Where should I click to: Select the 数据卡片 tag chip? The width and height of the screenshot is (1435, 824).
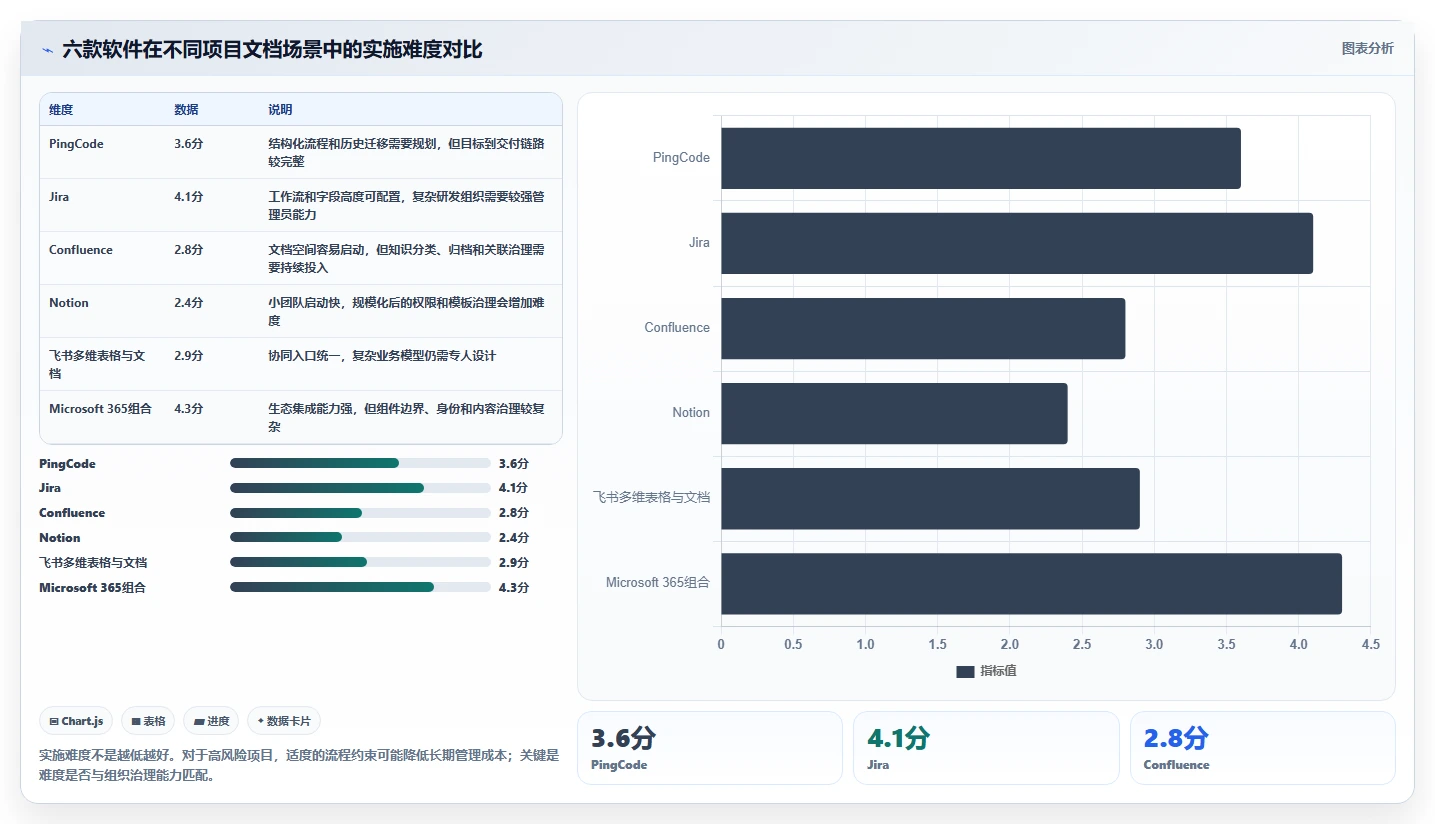tap(284, 721)
